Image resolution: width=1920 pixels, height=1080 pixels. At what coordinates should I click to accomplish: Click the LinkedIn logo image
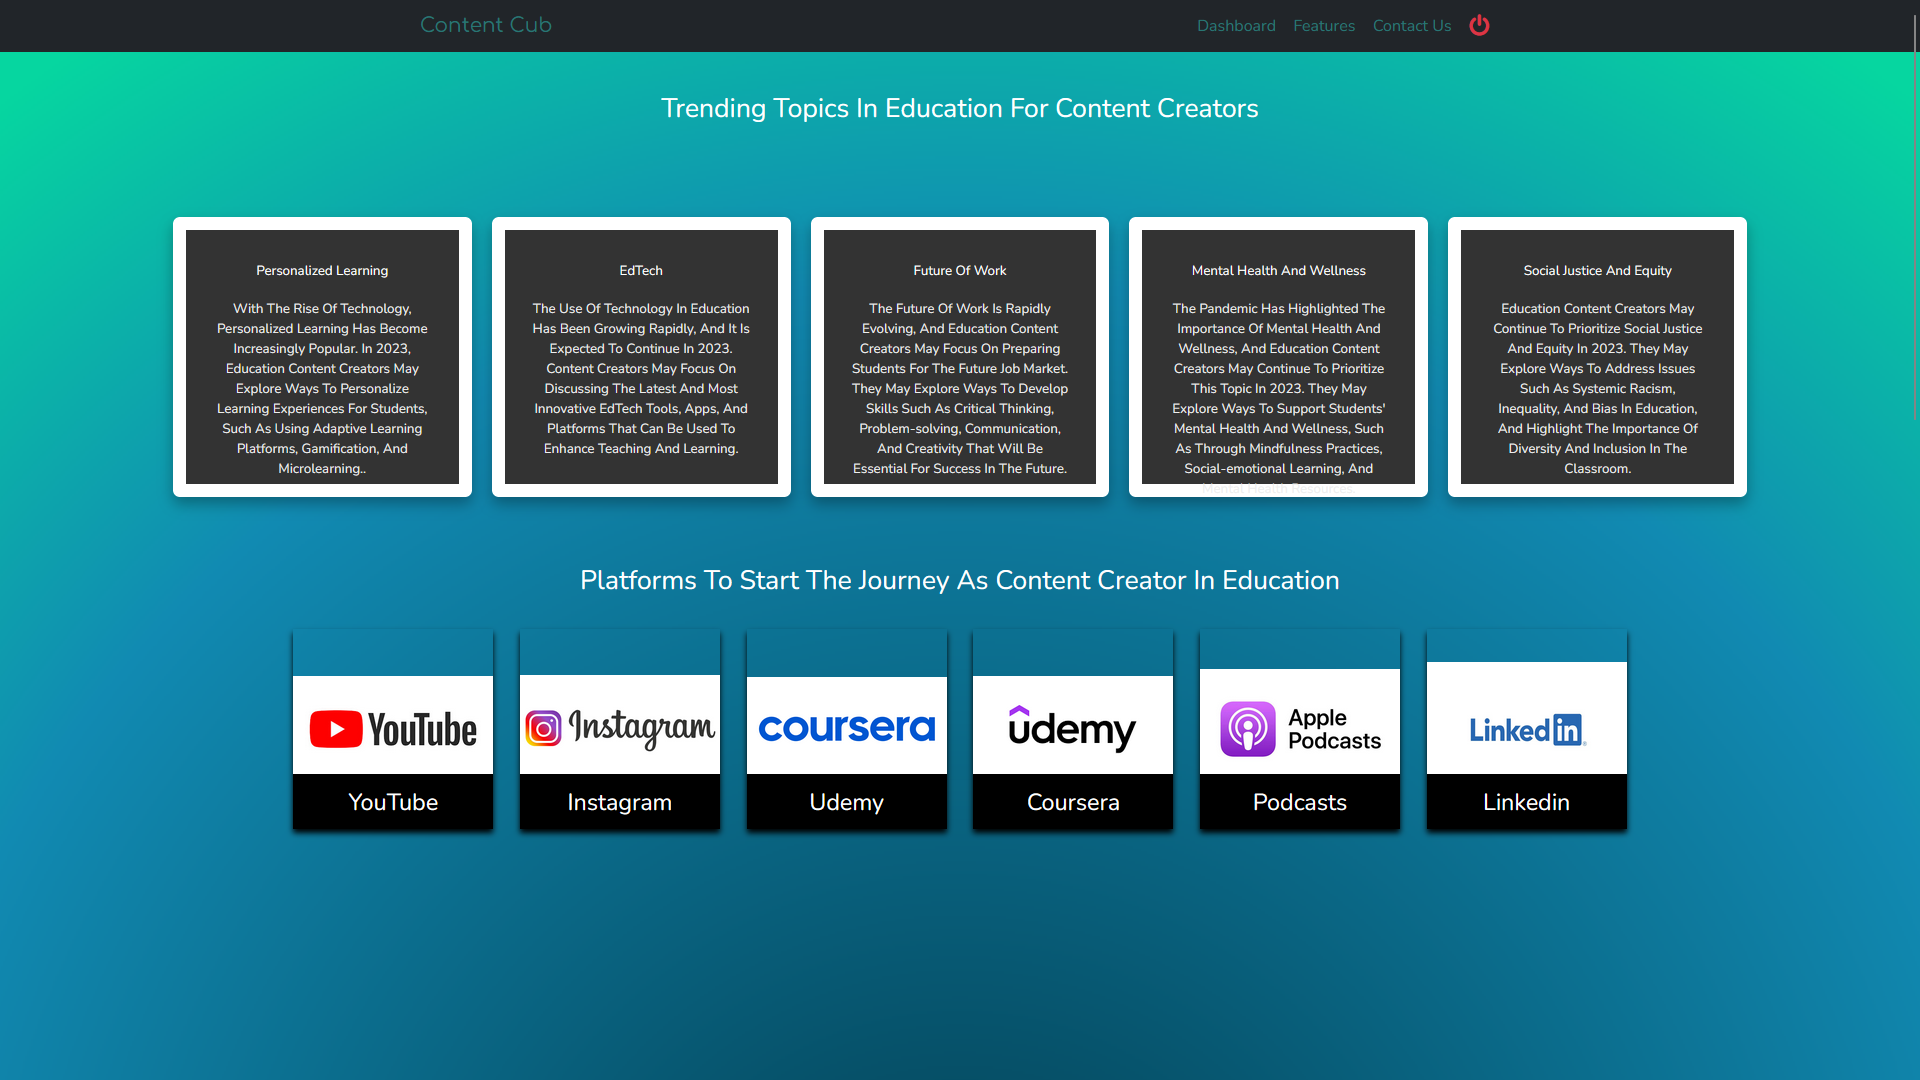[1527, 729]
